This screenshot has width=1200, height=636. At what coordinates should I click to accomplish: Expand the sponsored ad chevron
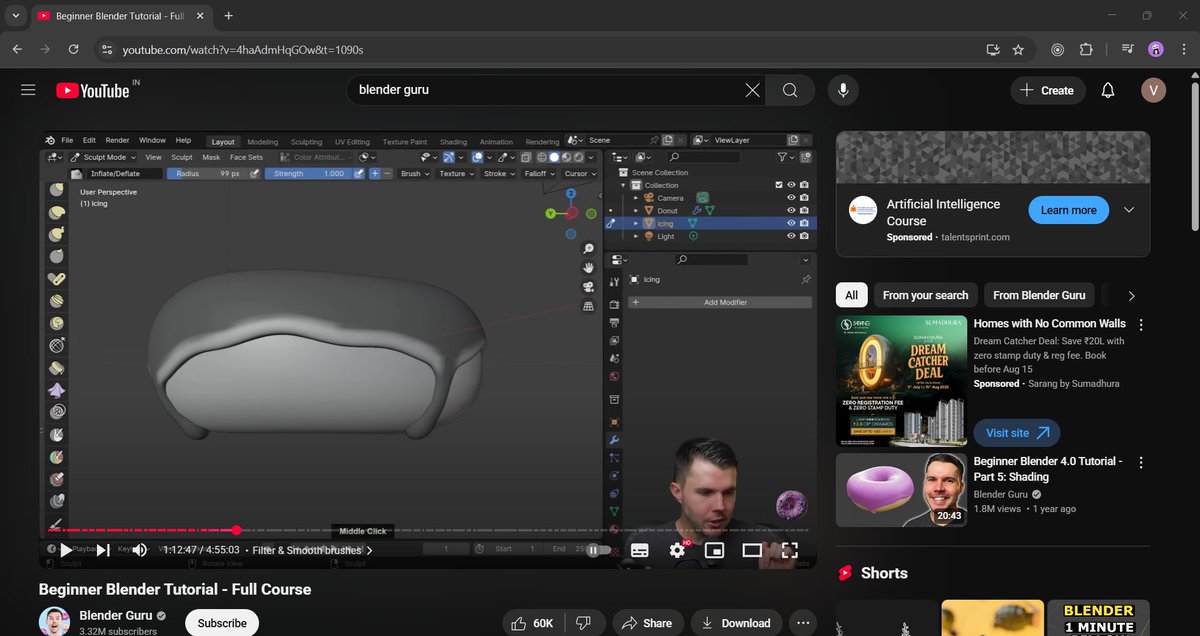click(1129, 210)
